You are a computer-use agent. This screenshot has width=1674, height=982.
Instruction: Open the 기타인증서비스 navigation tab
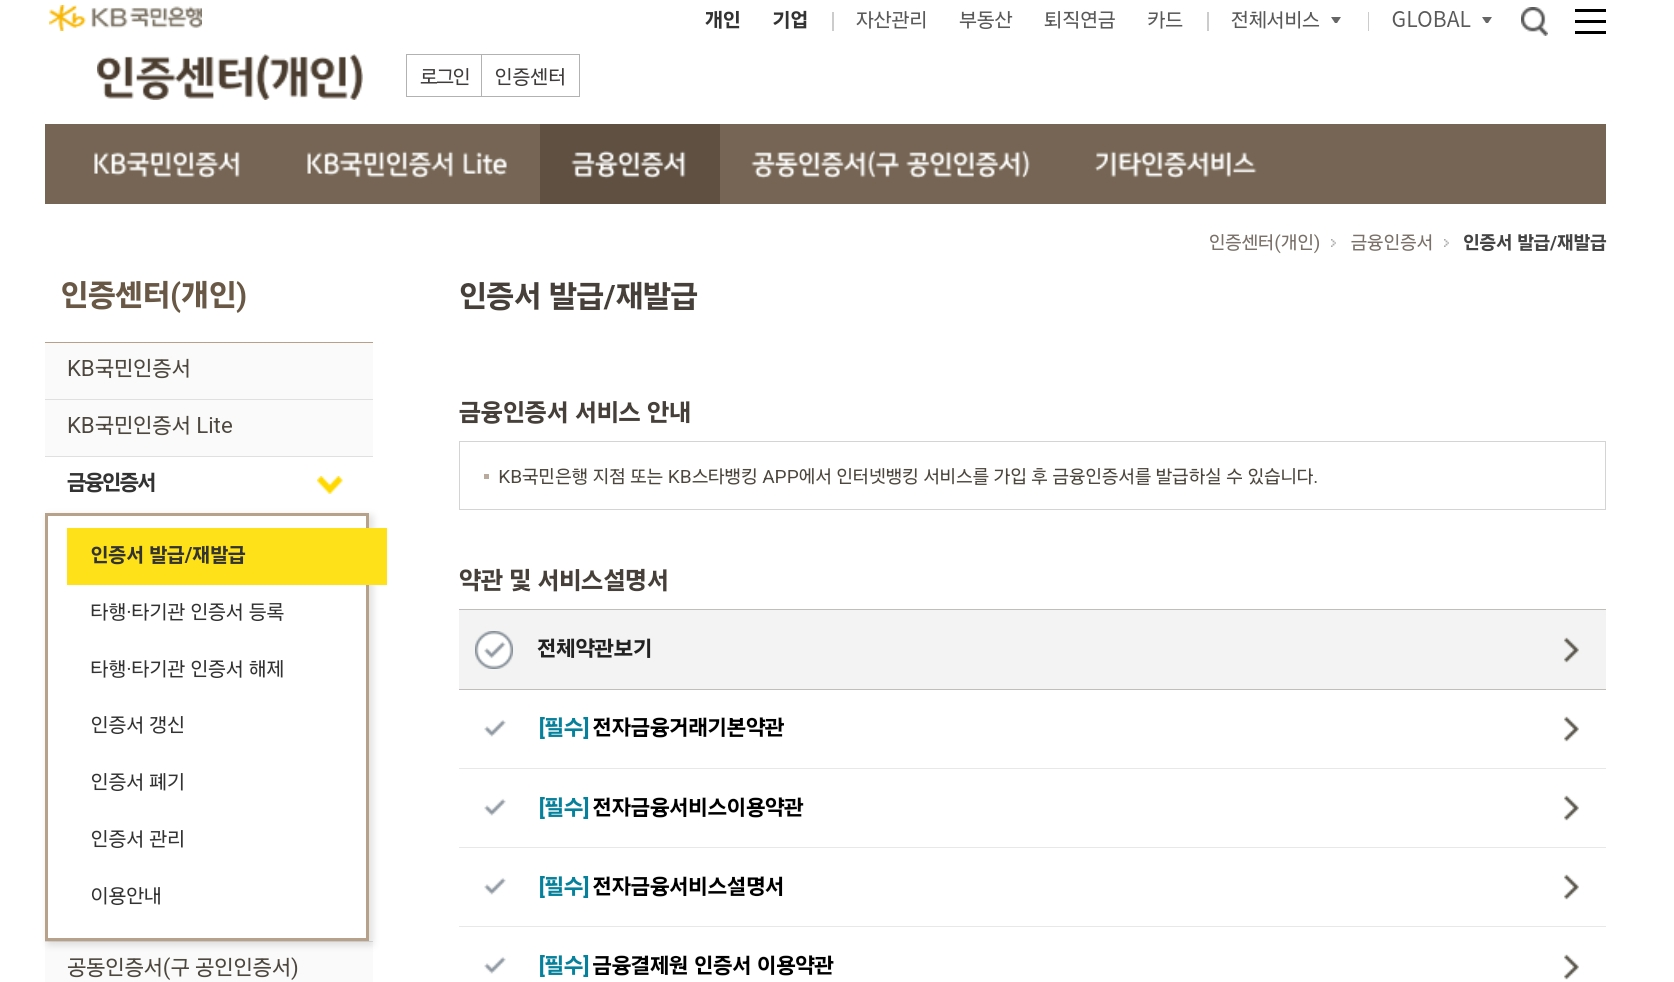(x=1175, y=164)
